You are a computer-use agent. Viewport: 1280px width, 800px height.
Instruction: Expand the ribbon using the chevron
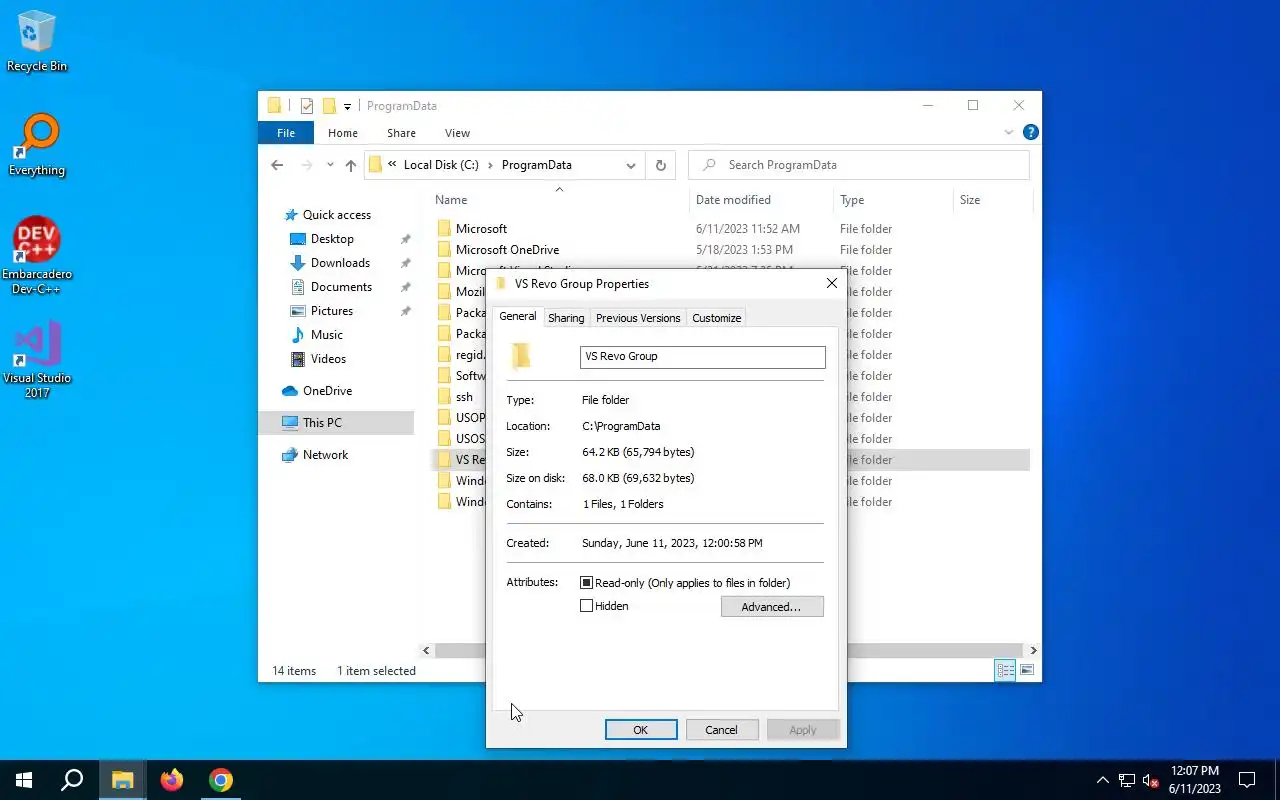tap(1009, 132)
